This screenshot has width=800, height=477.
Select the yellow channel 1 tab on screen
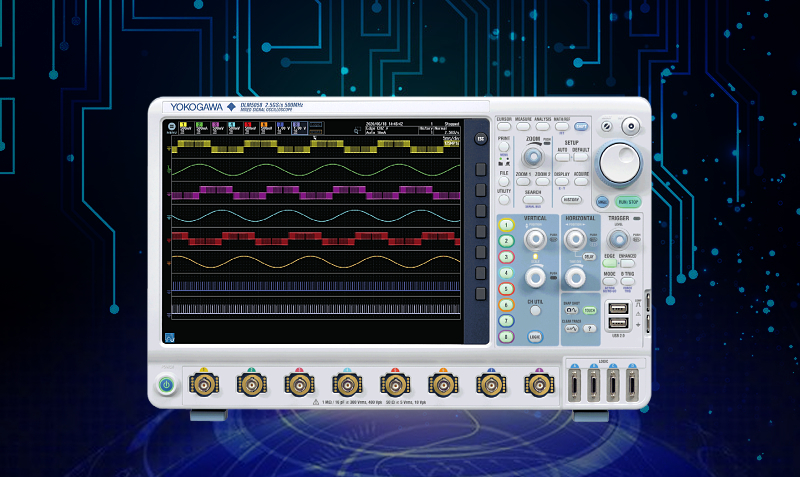click(x=186, y=128)
